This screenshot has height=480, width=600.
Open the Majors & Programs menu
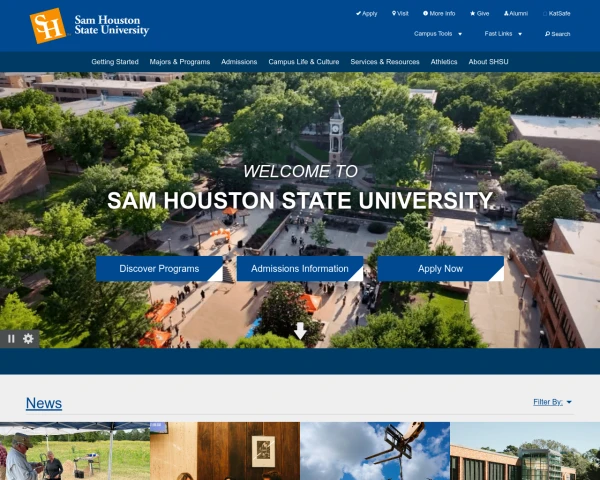(180, 62)
